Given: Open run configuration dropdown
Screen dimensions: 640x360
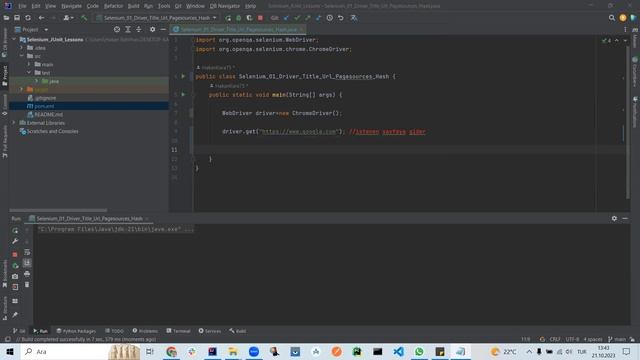Looking at the screenshot, I should tap(156, 18).
